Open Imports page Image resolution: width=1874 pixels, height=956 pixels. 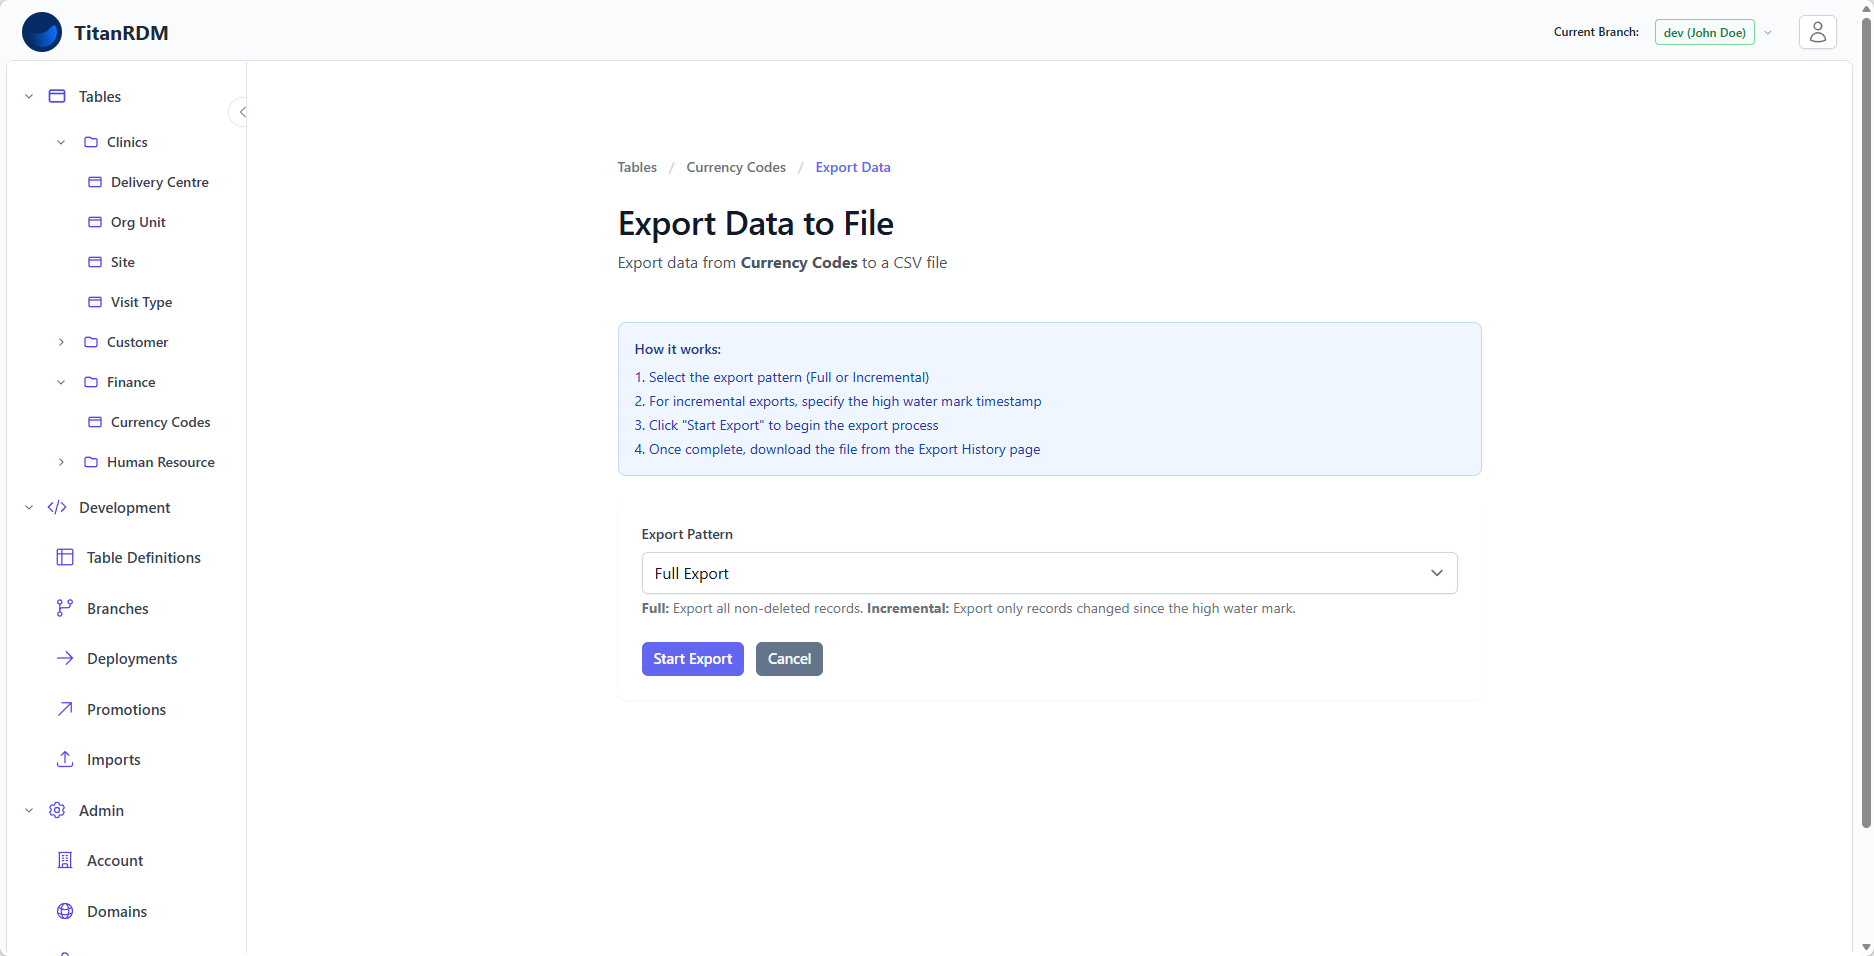pos(114,759)
